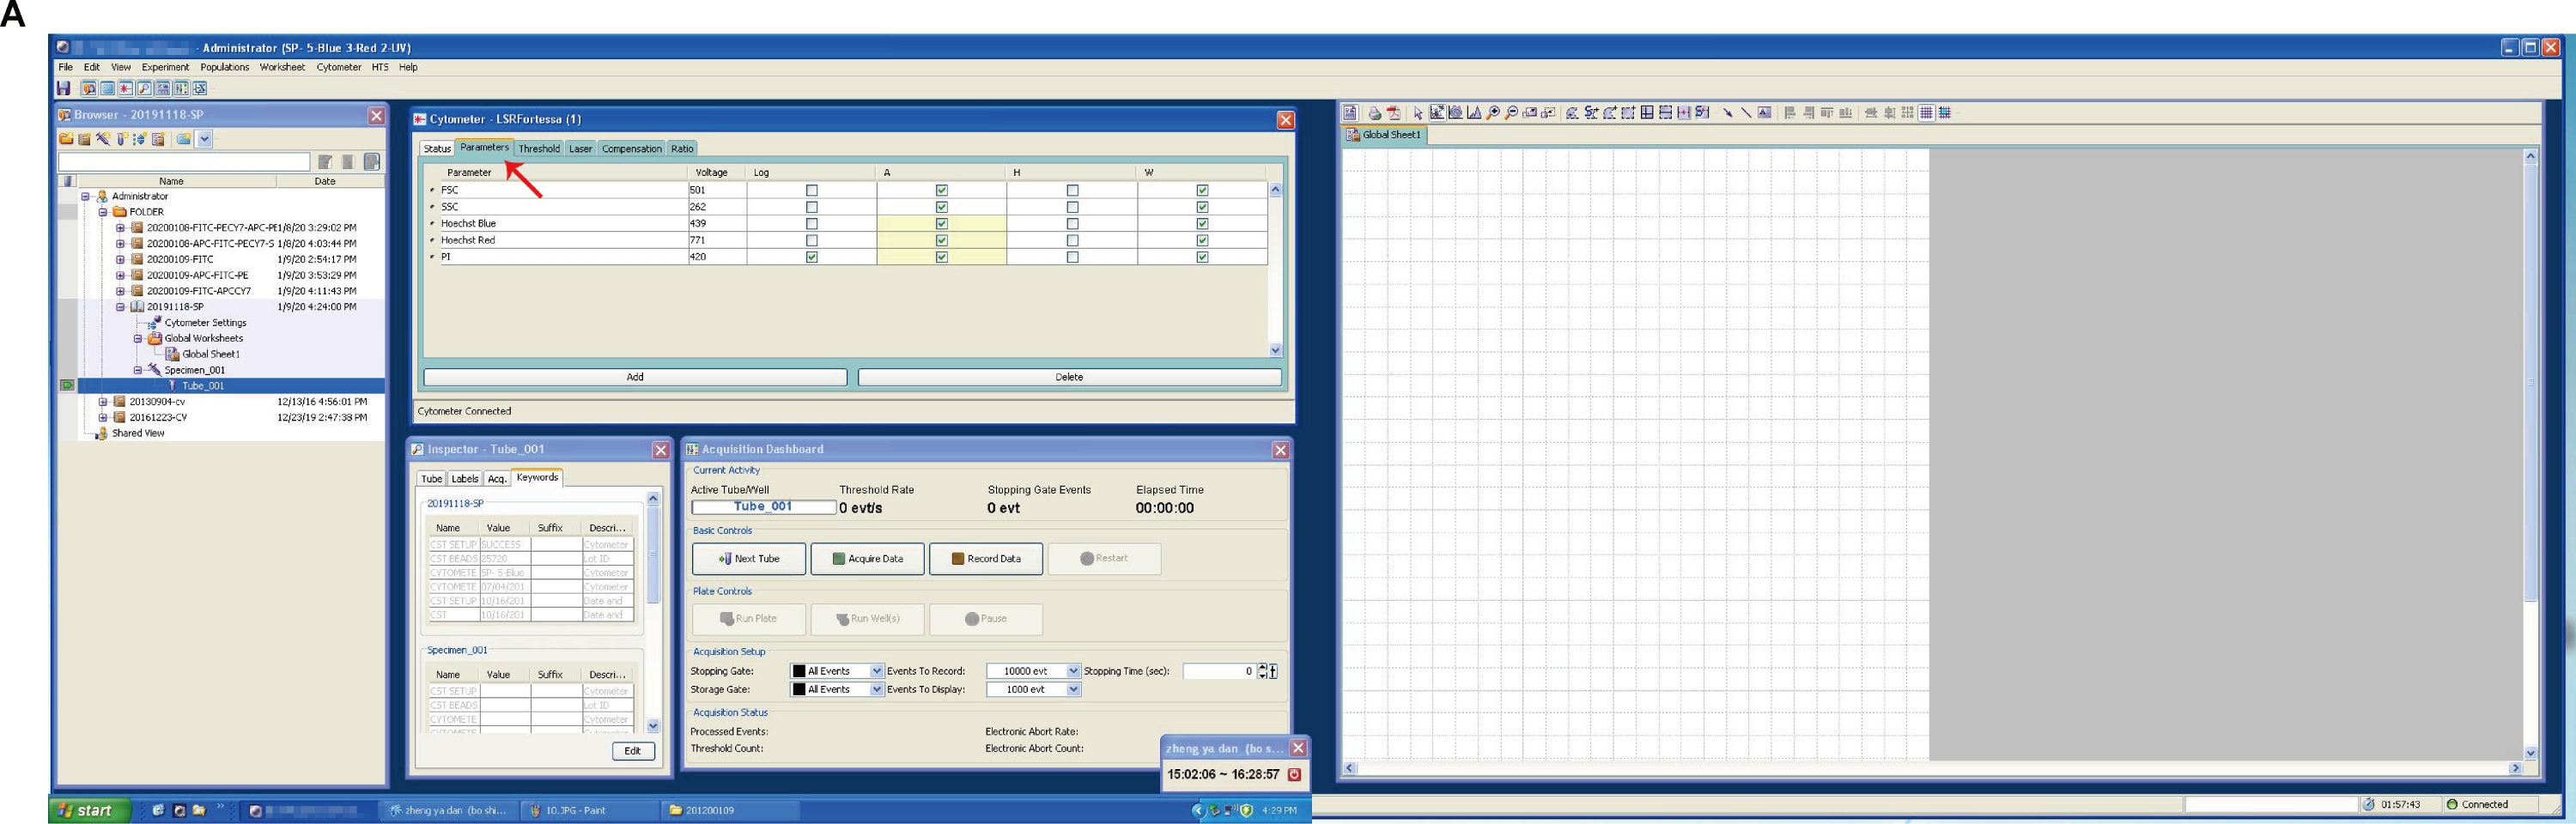This screenshot has width=2576, height=824.
Task: Open the Events To Record dropdown
Action: [1073, 671]
